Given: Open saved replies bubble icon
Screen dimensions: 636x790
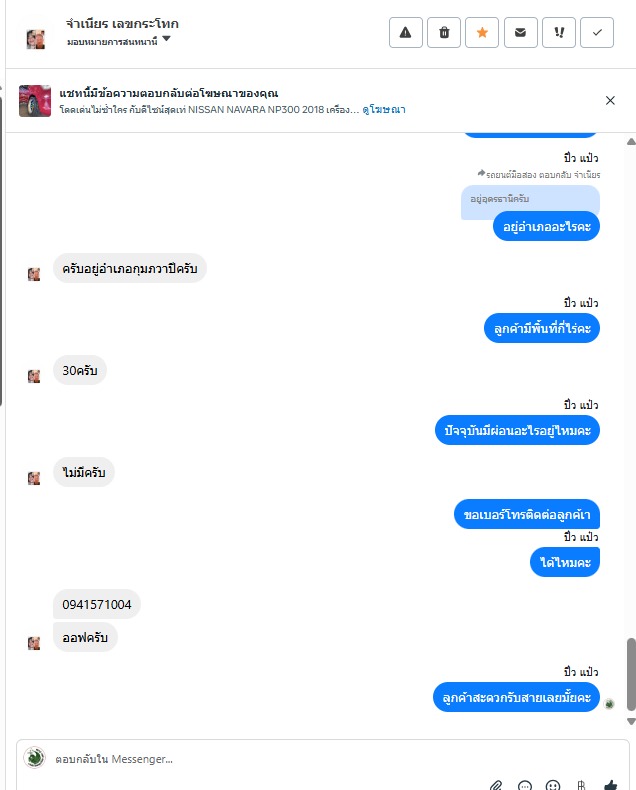Looking at the screenshot, I should click(x=525, y=786).
